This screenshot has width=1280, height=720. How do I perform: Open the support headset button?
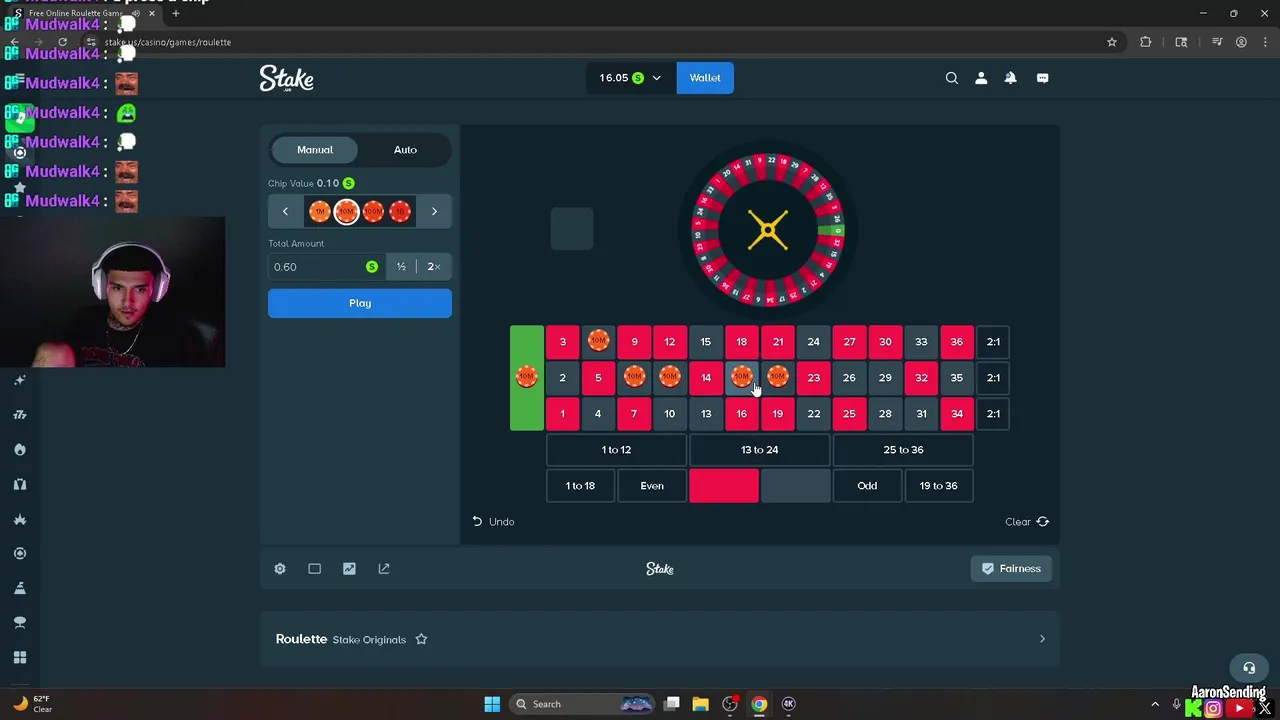coord(1249,668)
